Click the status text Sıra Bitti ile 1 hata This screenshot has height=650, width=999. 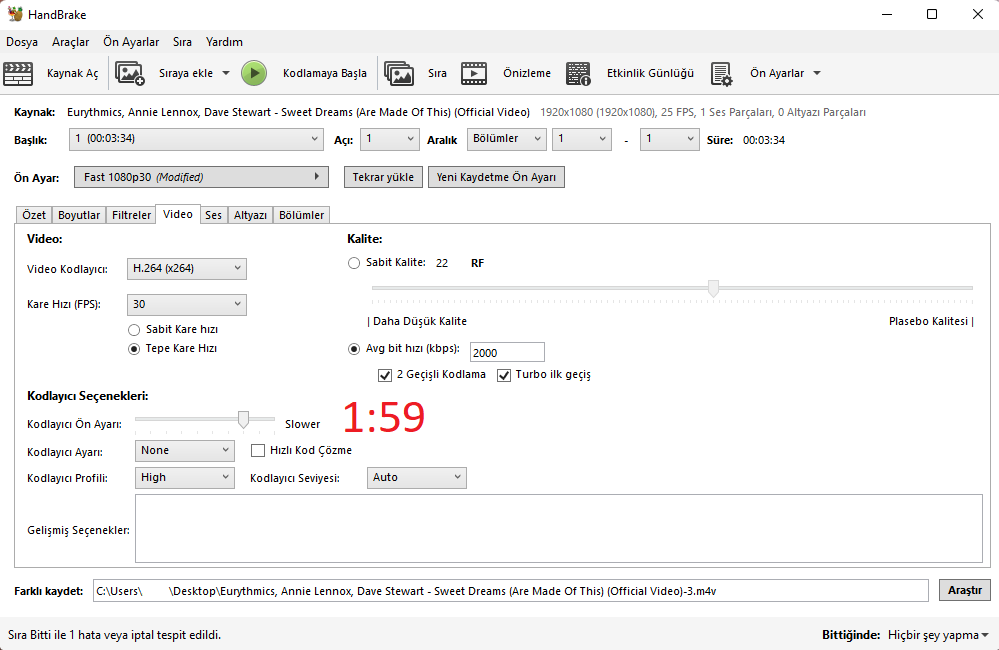pos(115,635)
